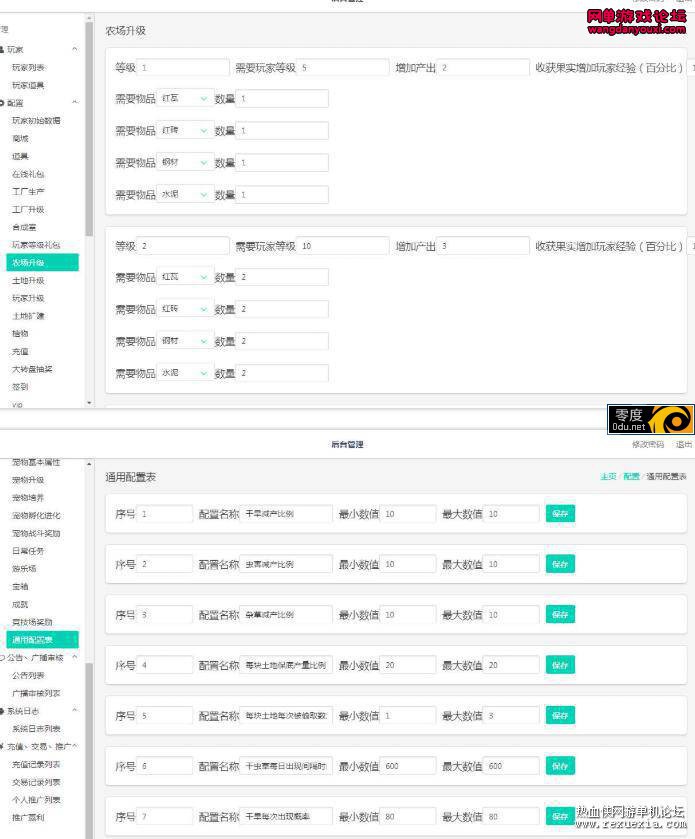
Task: Click the 需要玩家等级 field showing 5
Action: click(x=342, y=67)
